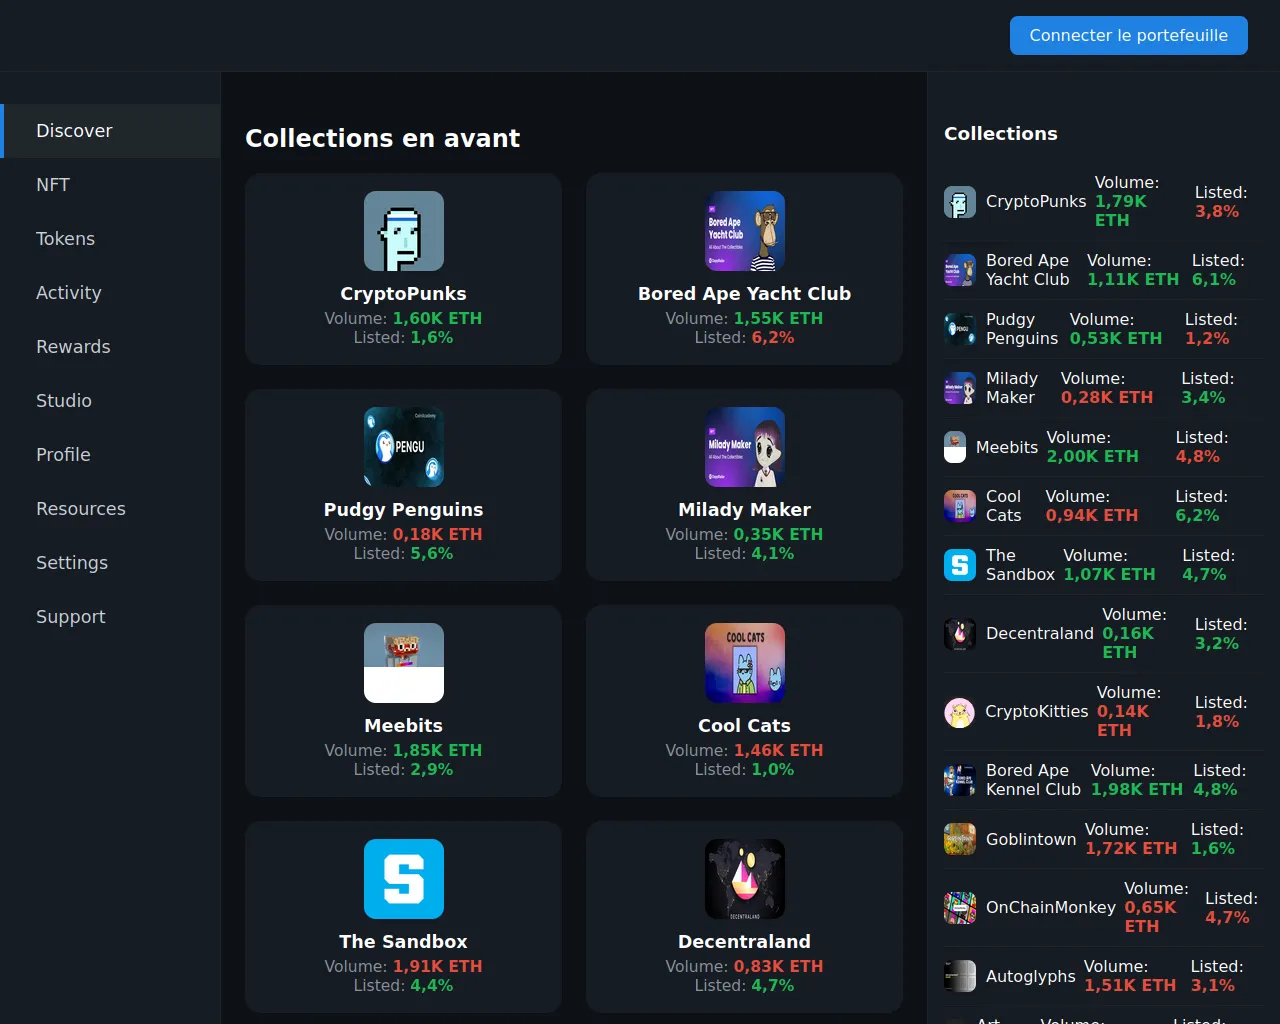Screen dimensions: 1280x1024
Task: Select Support in the sidebar
Action: 110,617
